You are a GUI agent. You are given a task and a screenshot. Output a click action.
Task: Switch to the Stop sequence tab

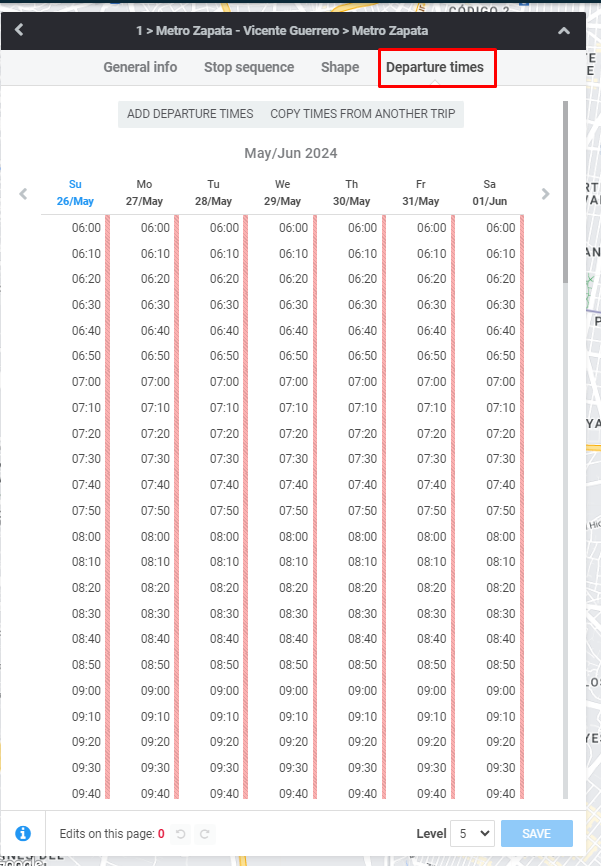(x=249, y=67)
